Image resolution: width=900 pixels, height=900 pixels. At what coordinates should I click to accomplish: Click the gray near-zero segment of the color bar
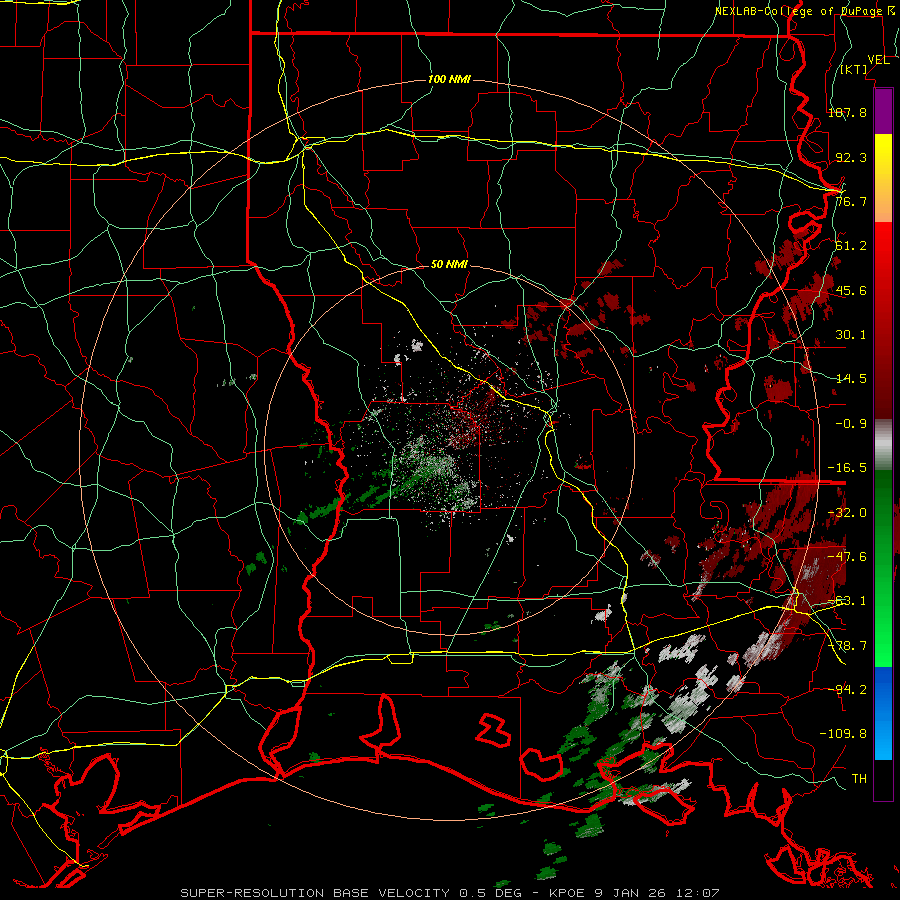point(883,445)
